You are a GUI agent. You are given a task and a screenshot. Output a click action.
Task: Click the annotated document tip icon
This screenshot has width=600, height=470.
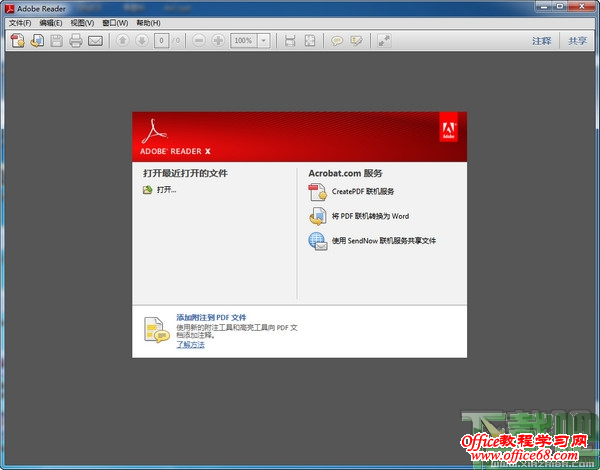coord(156,329)
